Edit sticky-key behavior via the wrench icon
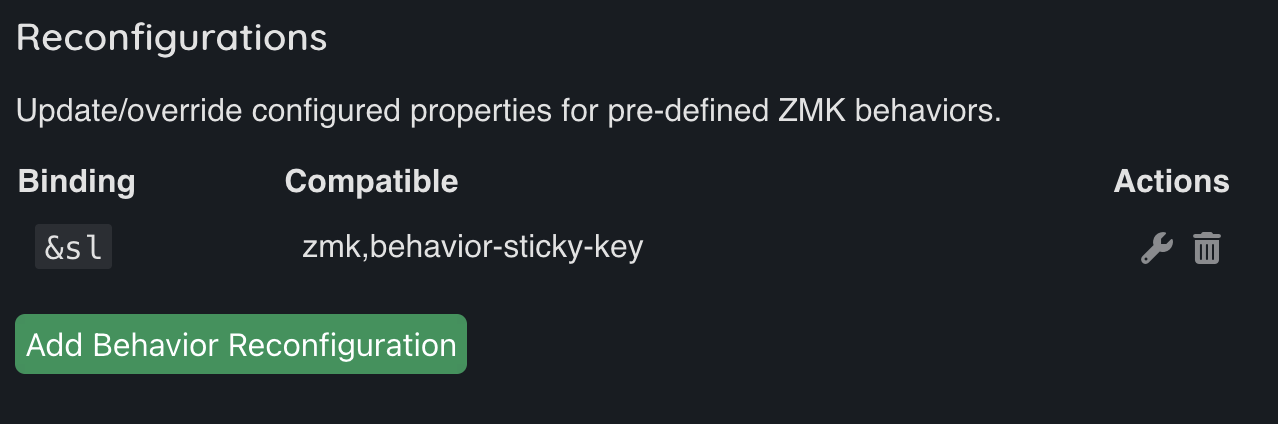This screenshot has height=424, width=1278. coord(1156,248)
